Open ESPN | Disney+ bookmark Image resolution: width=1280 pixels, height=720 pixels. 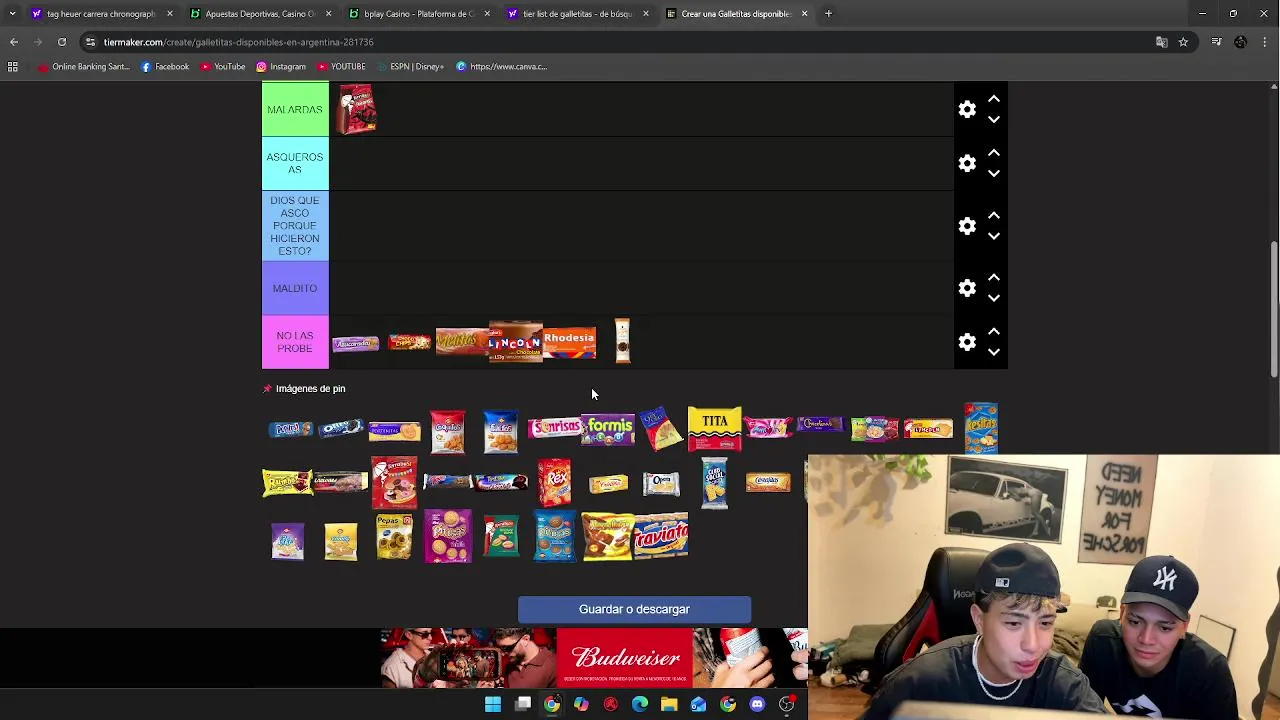[410, 67]
